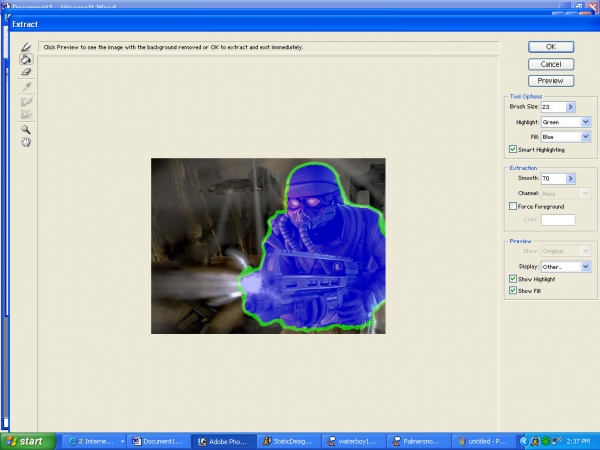600x450 pixels.
Task: Click the taskbar clock showing 2:37 PM
Action: click(x=578, y=441)
